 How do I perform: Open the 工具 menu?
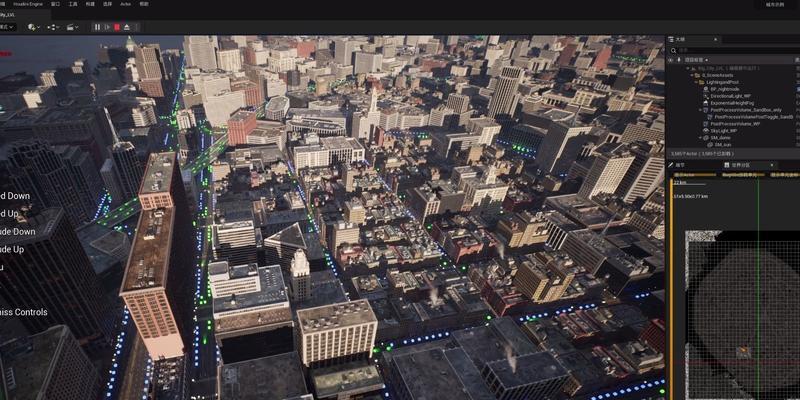[73, 4]
